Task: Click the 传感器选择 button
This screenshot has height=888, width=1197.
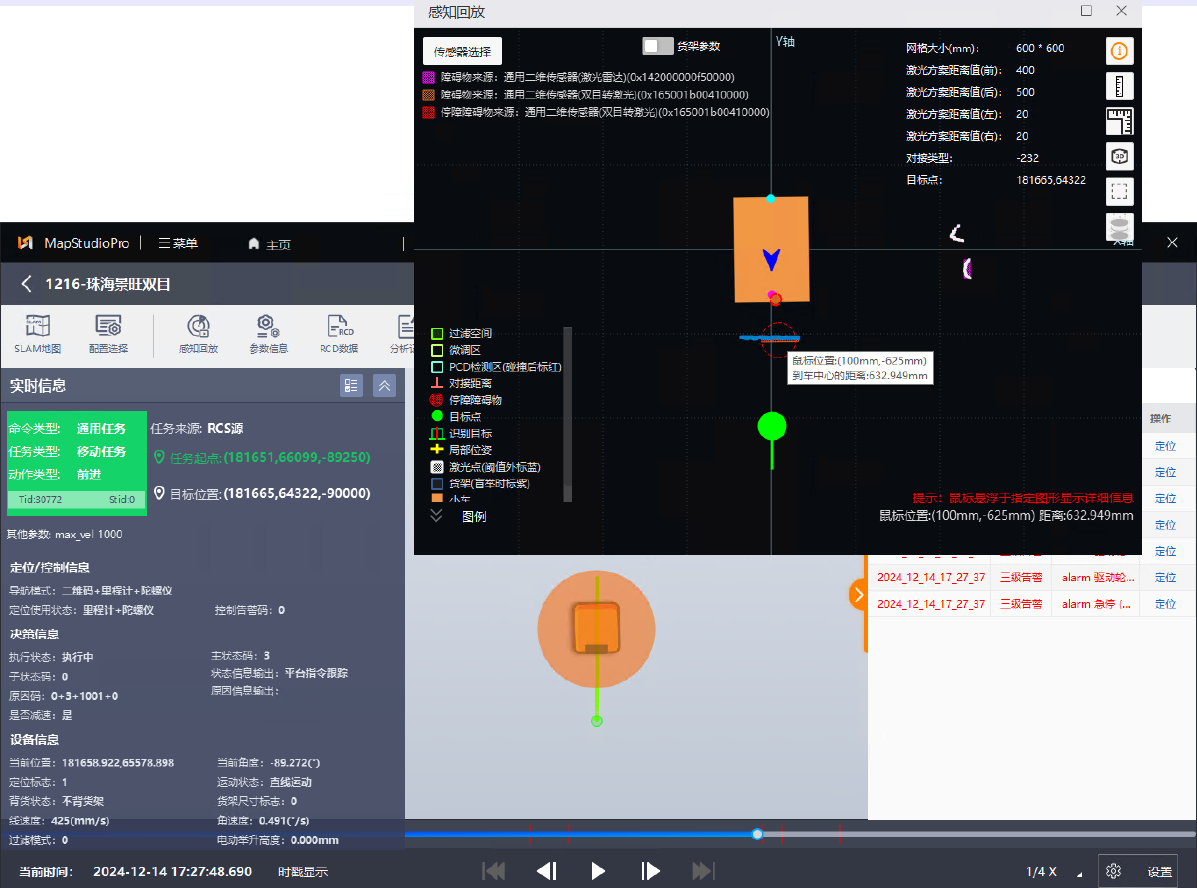Action: (463, 52)
